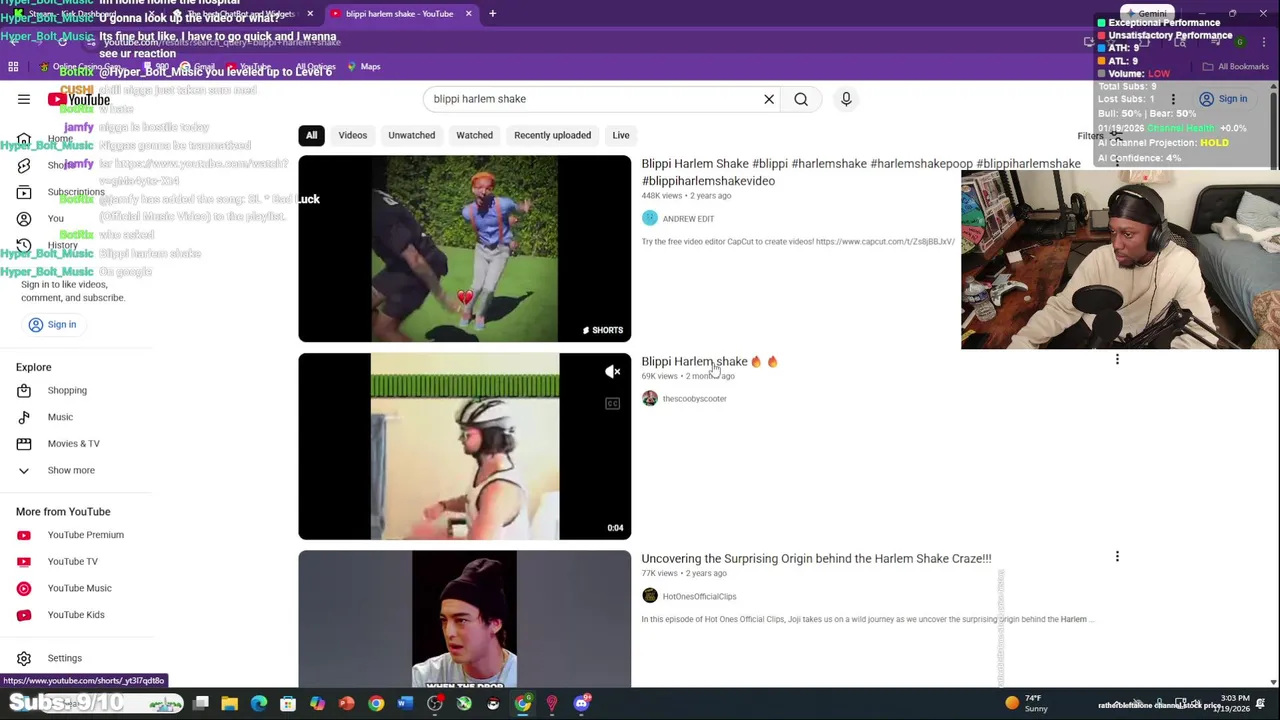Open thescoobyscooter channel link

coord(694,399)
